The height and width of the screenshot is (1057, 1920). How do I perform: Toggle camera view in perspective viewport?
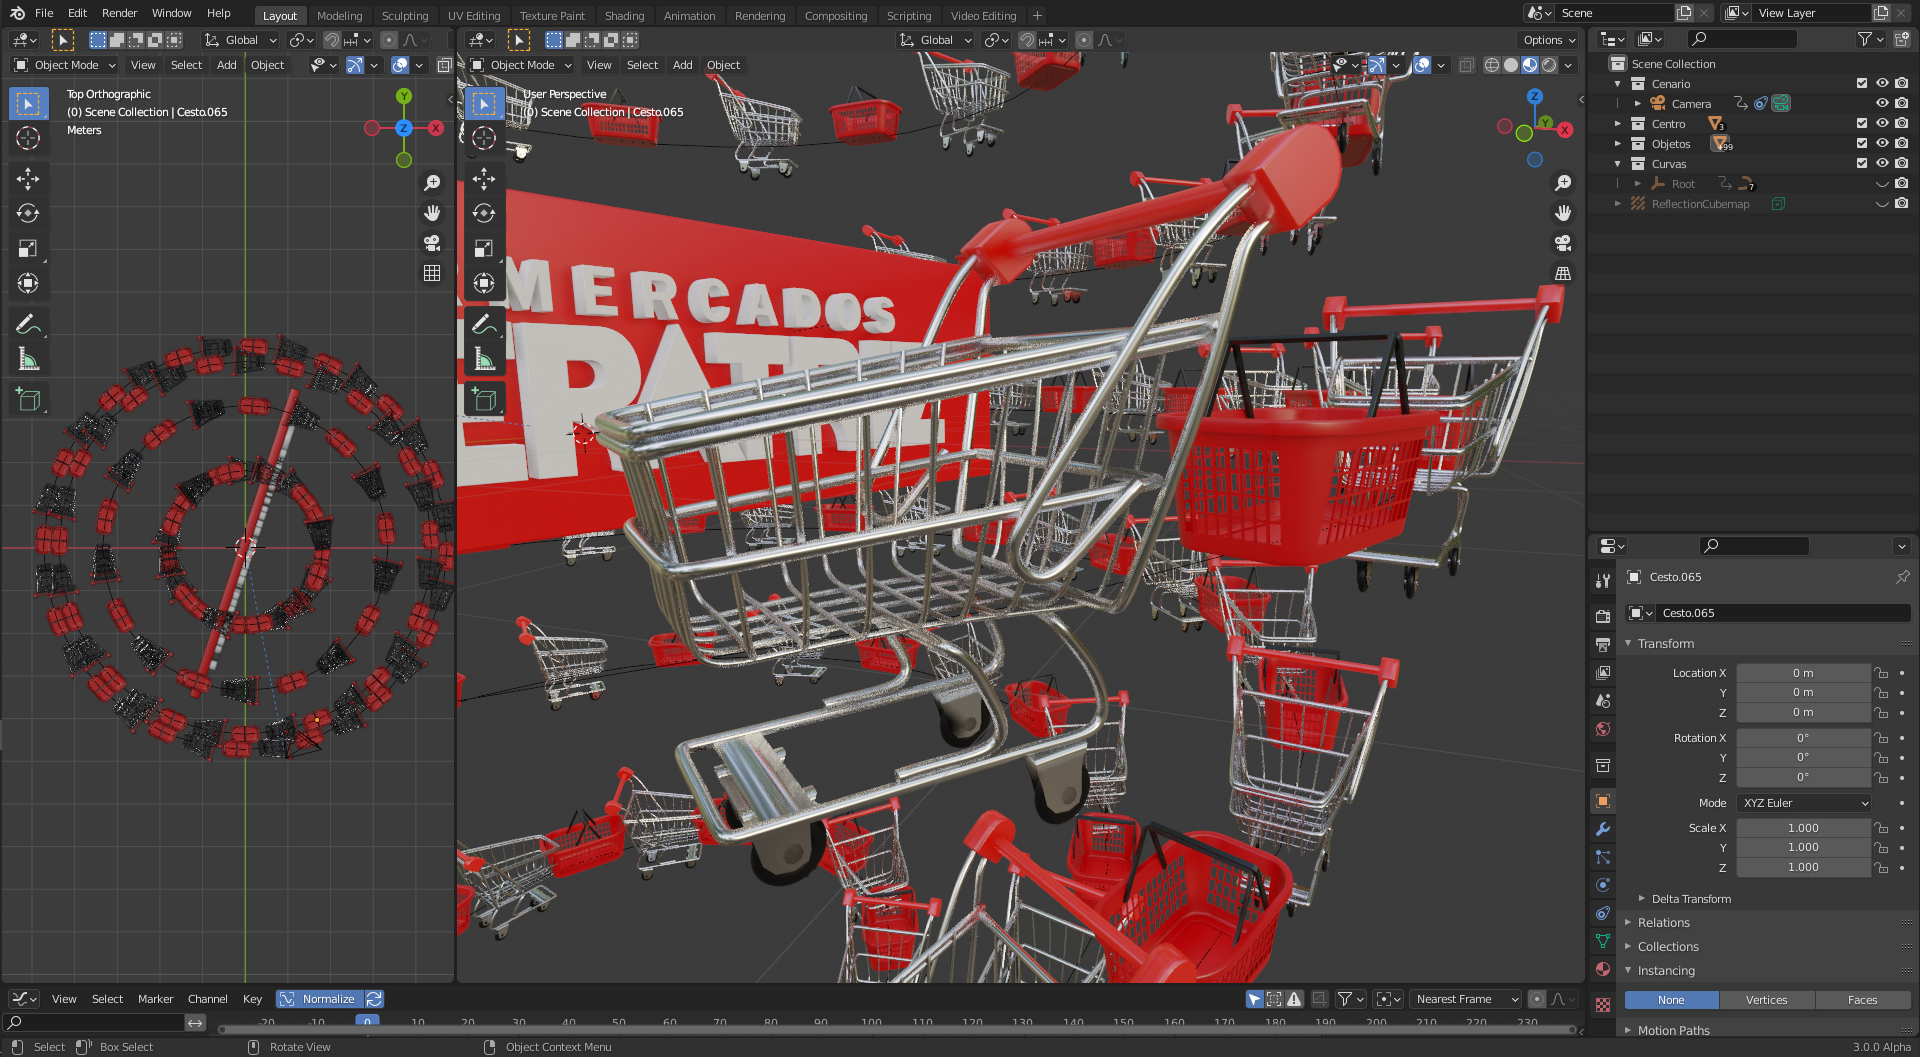[1563, 243]
